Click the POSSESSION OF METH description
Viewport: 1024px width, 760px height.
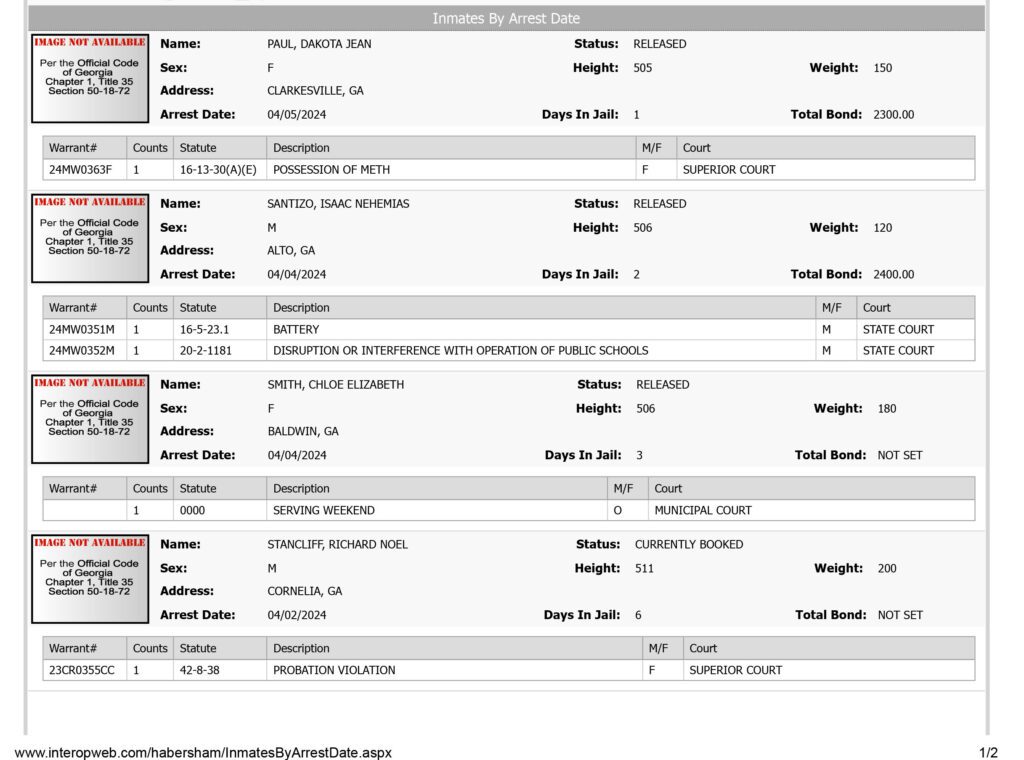[x=332, y=170]
